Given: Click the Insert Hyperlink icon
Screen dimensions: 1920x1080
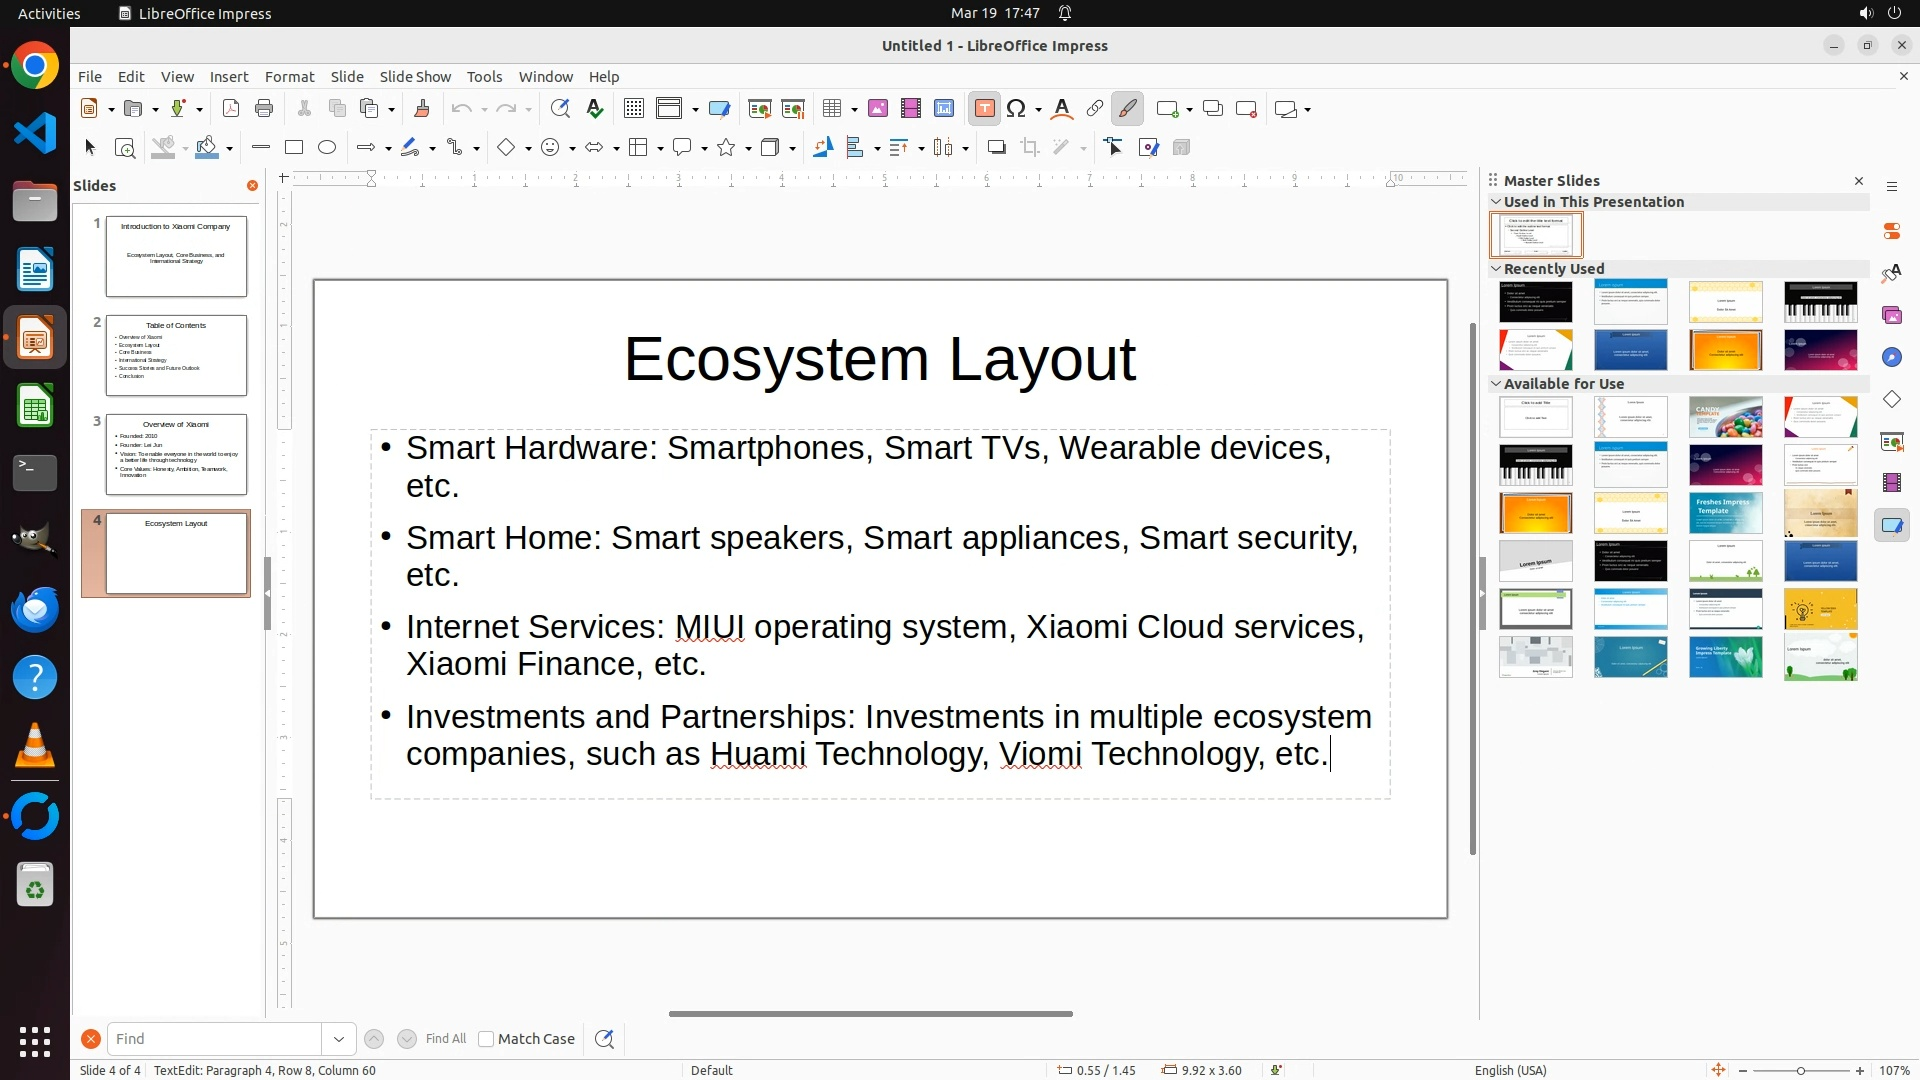Looking at the screenshot, I should pos(1095,109).
